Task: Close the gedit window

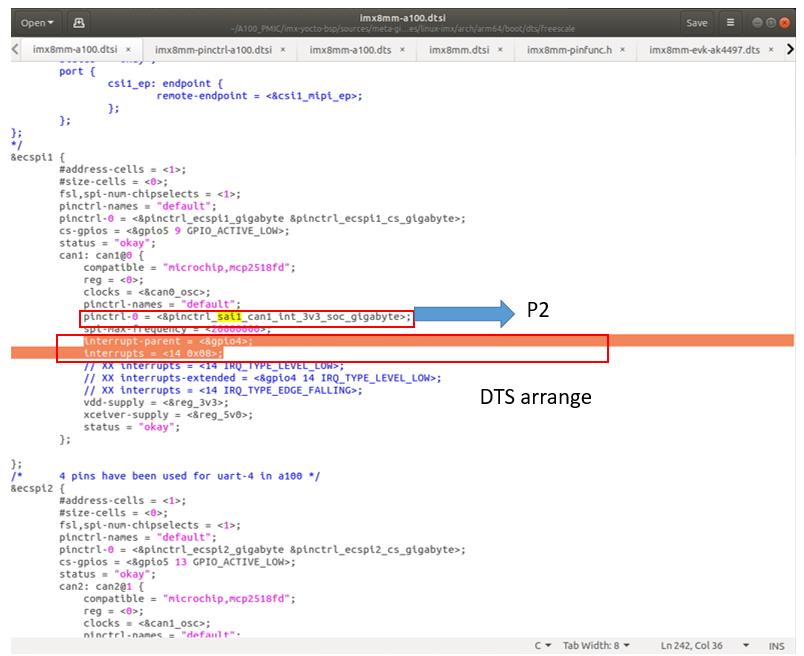Action: coord(785,23)
